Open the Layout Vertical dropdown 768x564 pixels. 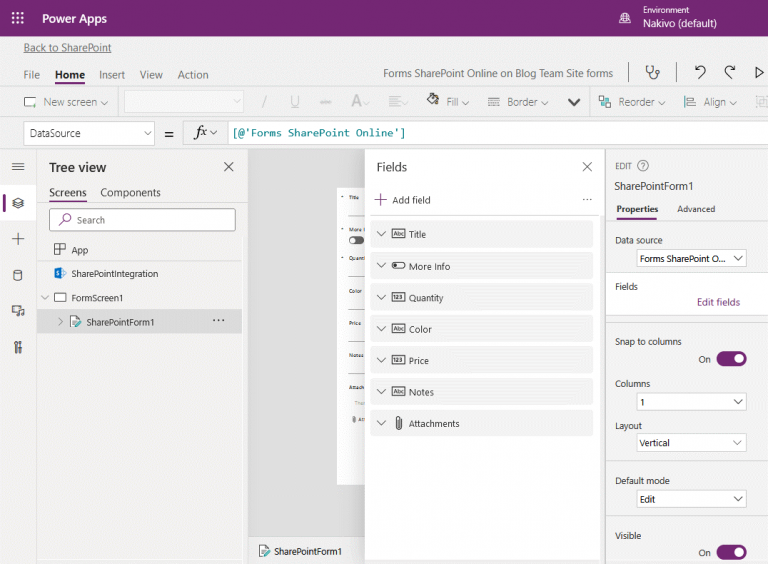coord(691,443)
